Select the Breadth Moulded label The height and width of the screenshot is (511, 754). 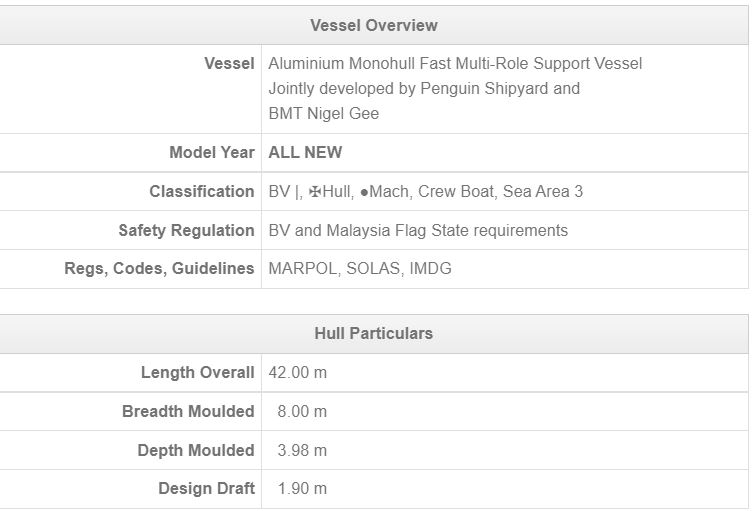tap(188, 411)
